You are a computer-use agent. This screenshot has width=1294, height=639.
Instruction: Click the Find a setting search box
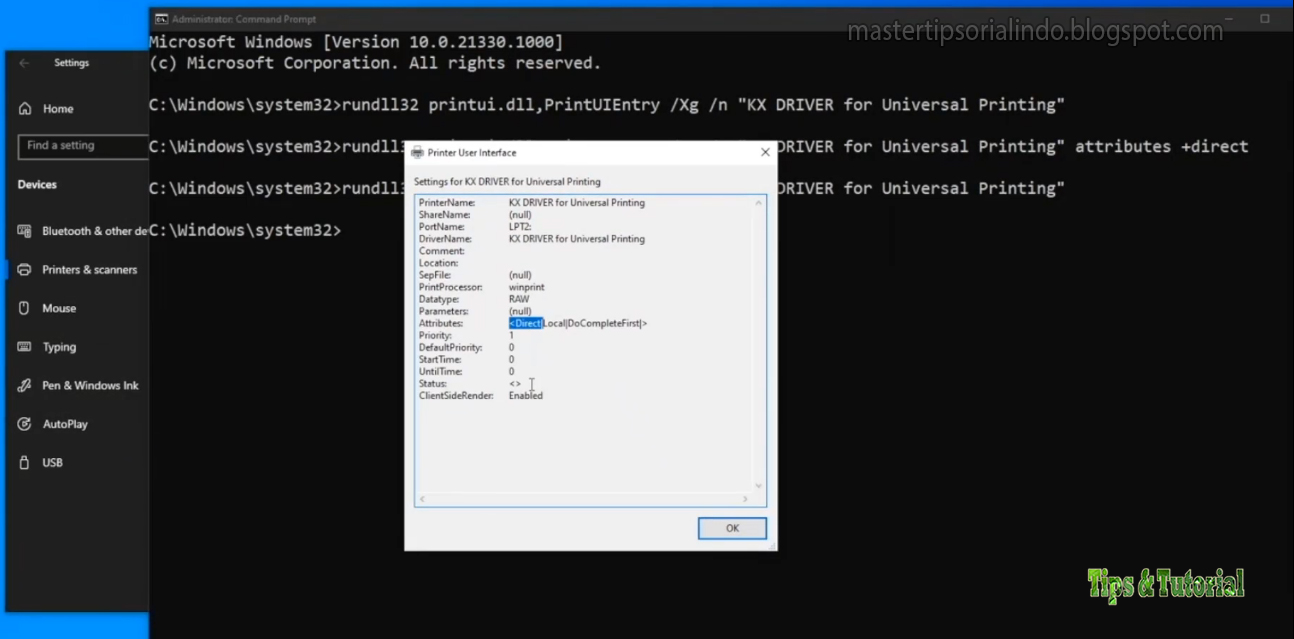tap(82, 147)
